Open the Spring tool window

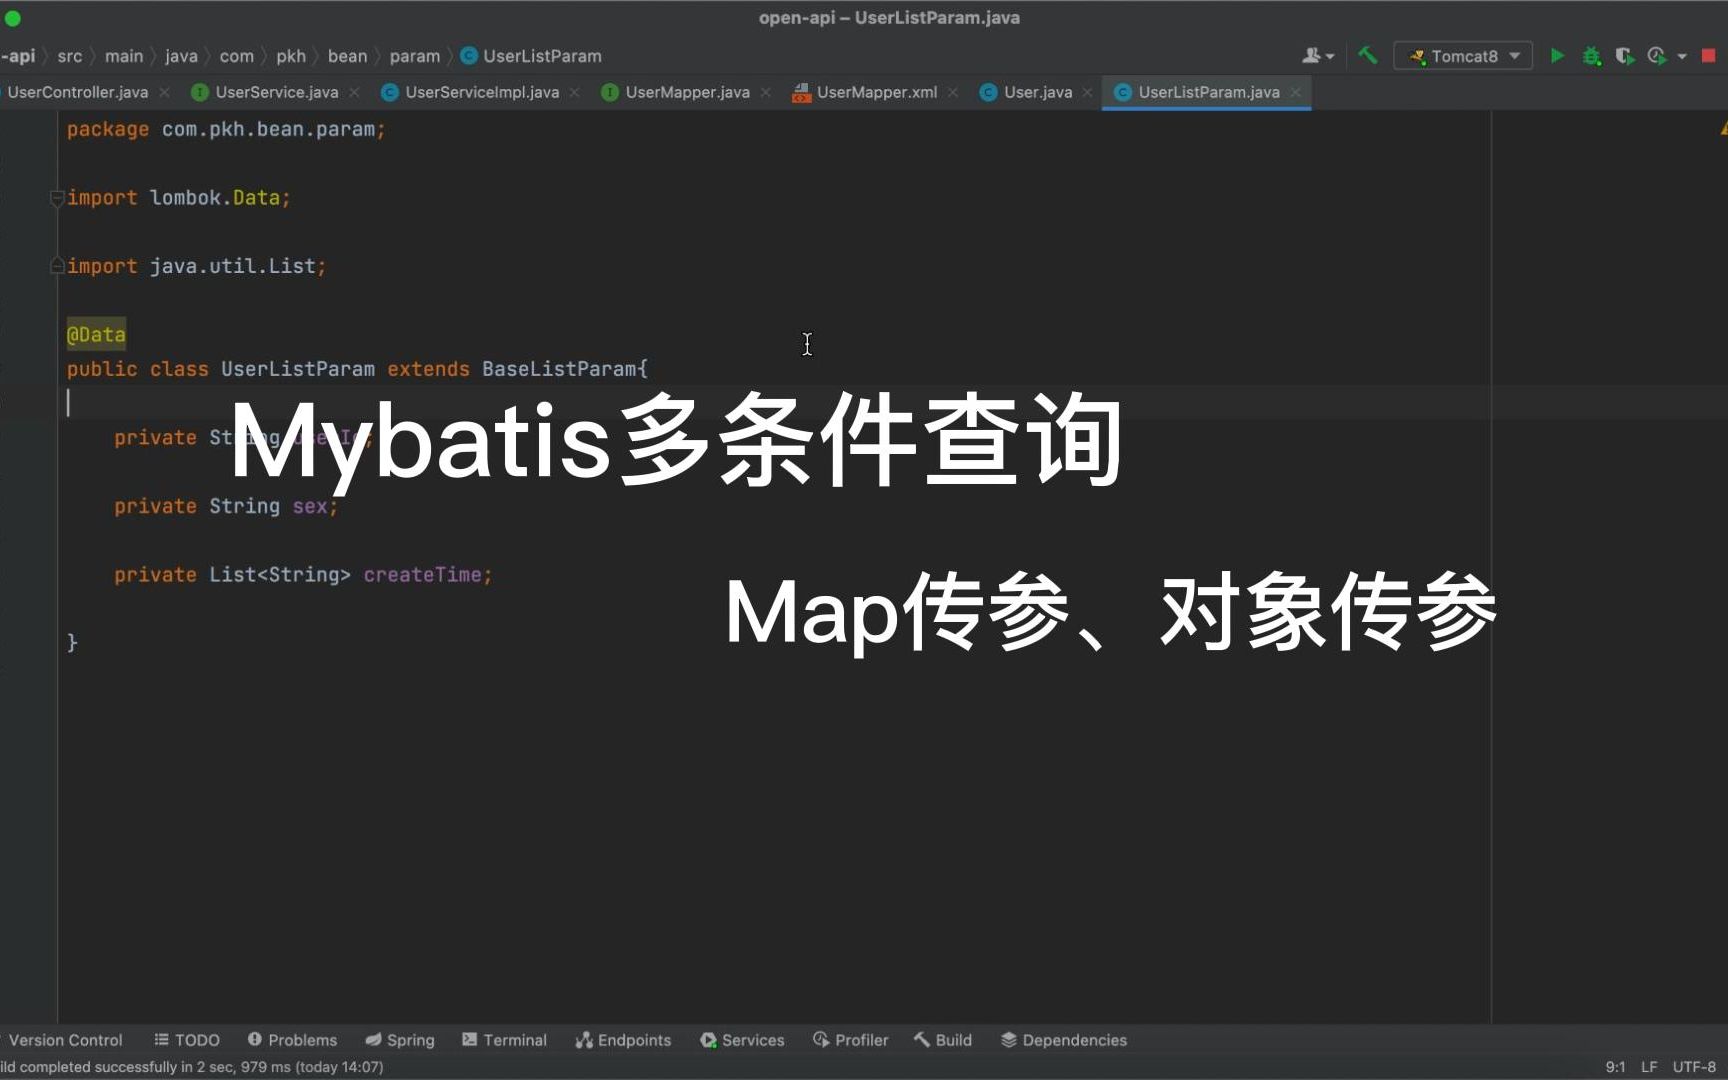[400, 1040]
